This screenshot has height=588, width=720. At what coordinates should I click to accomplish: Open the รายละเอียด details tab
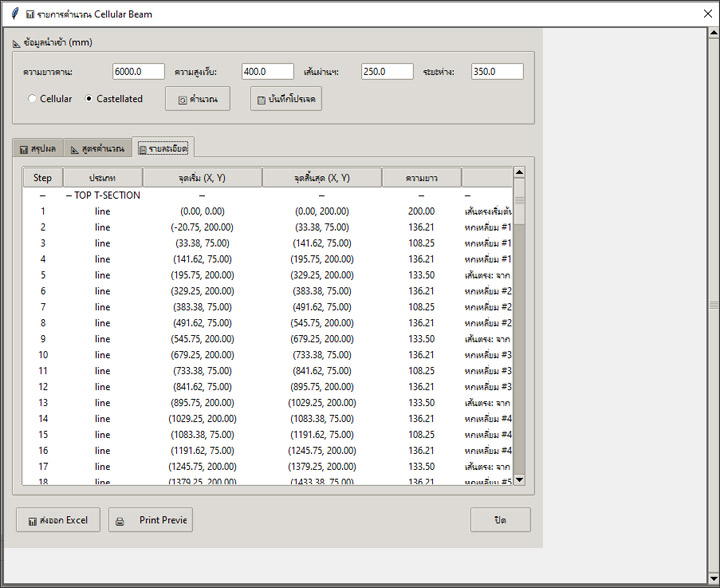(x=162, y=148)
